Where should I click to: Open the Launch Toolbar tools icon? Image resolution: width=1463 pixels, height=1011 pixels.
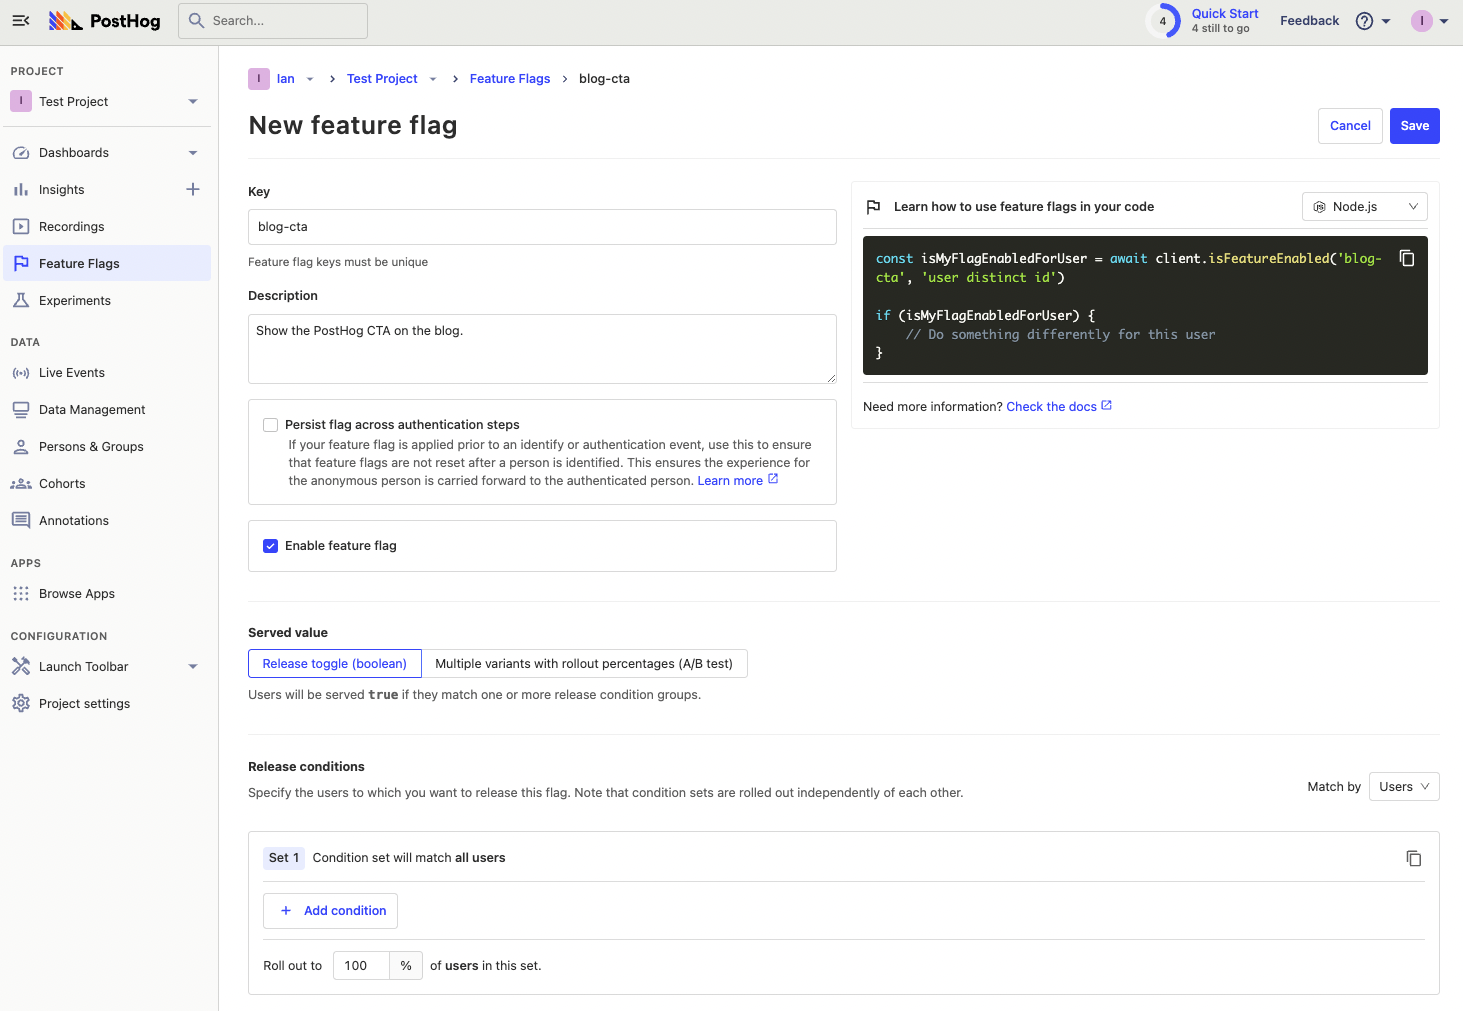(x=21, y=666)
